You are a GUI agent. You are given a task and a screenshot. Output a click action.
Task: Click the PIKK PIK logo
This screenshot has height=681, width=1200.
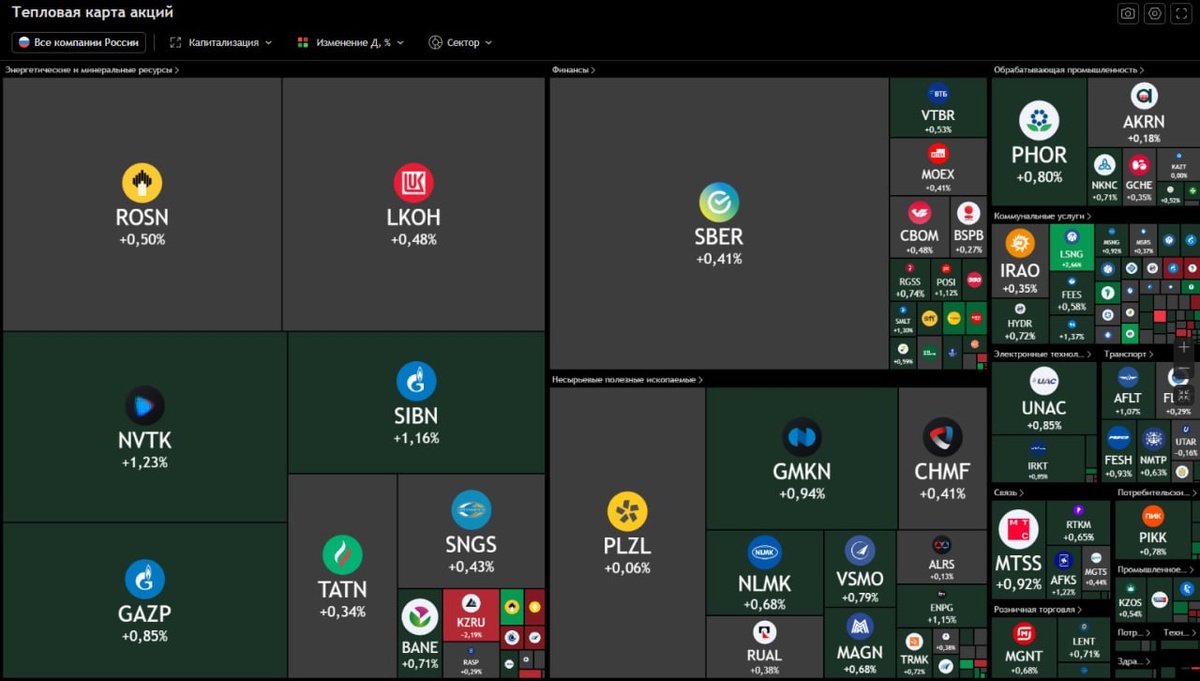click(x=1153, y=516)
